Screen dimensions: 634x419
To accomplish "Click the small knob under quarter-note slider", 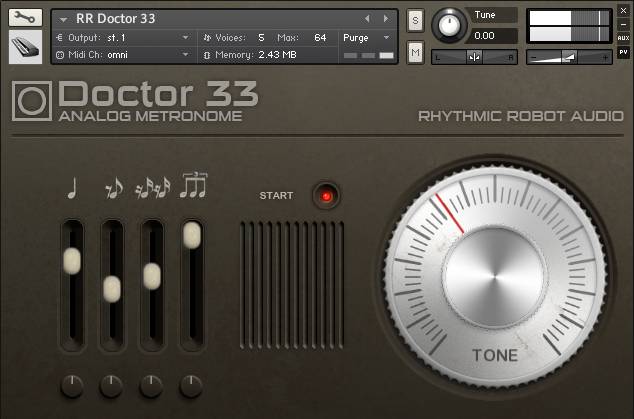I will click(72, 385).
